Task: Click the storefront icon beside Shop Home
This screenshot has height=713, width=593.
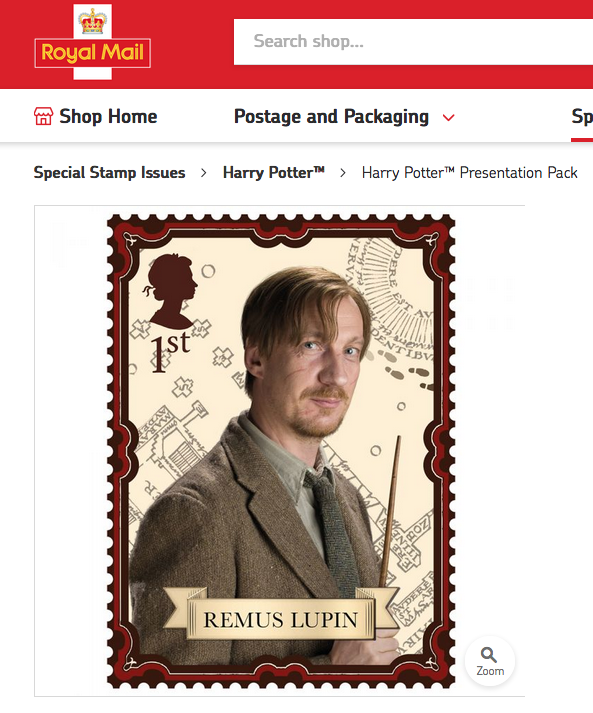Action: (43, 116)
